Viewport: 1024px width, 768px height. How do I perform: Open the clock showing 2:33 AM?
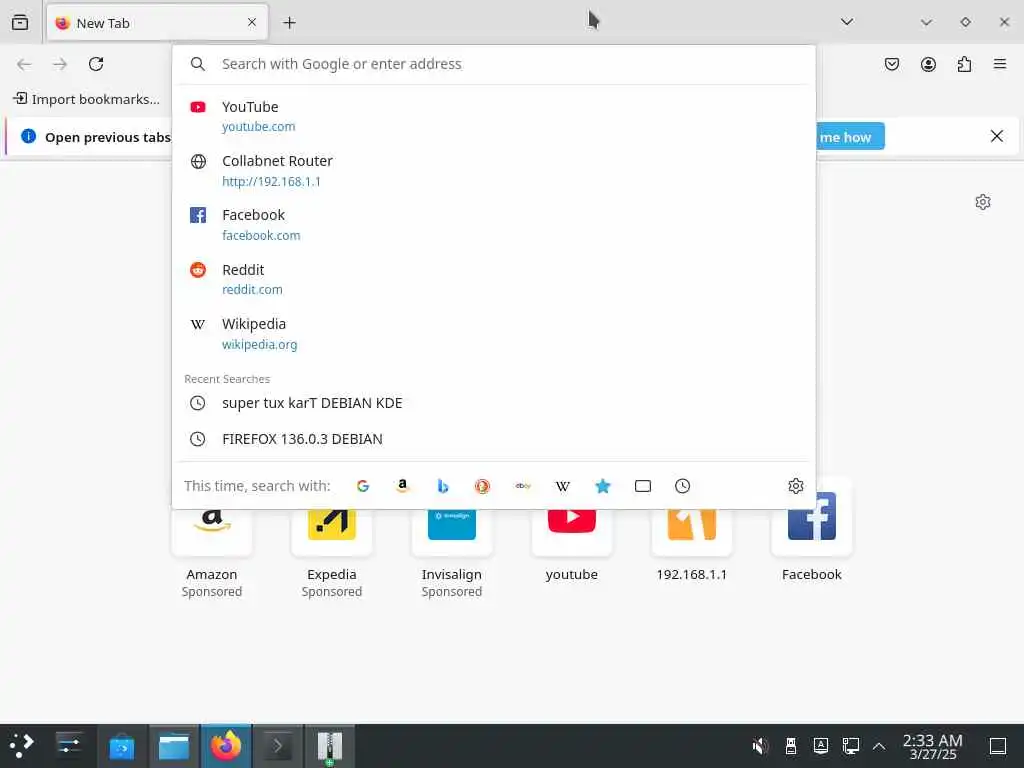933,746
